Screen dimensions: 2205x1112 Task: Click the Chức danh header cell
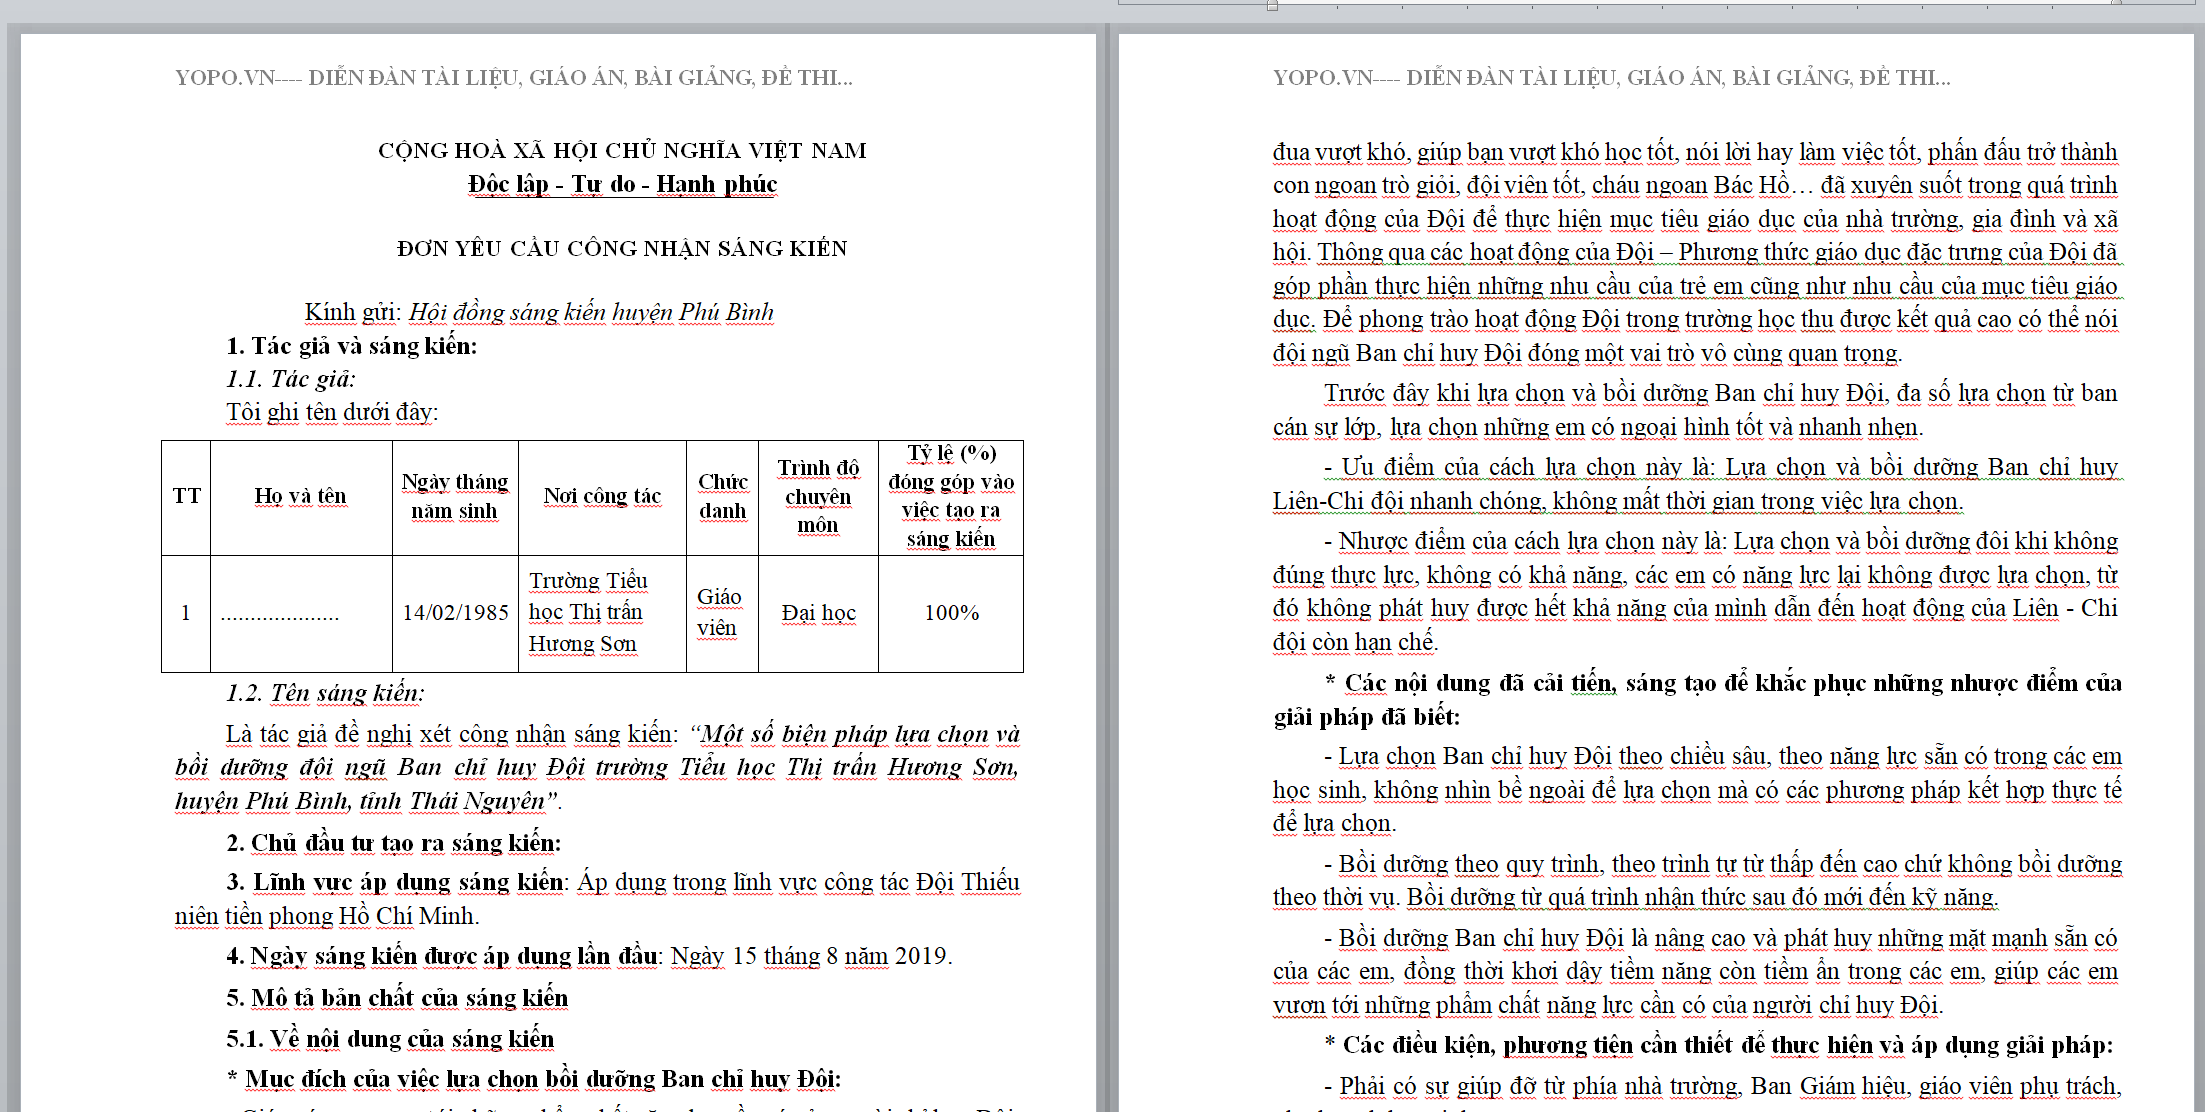[x=722, y=497]
